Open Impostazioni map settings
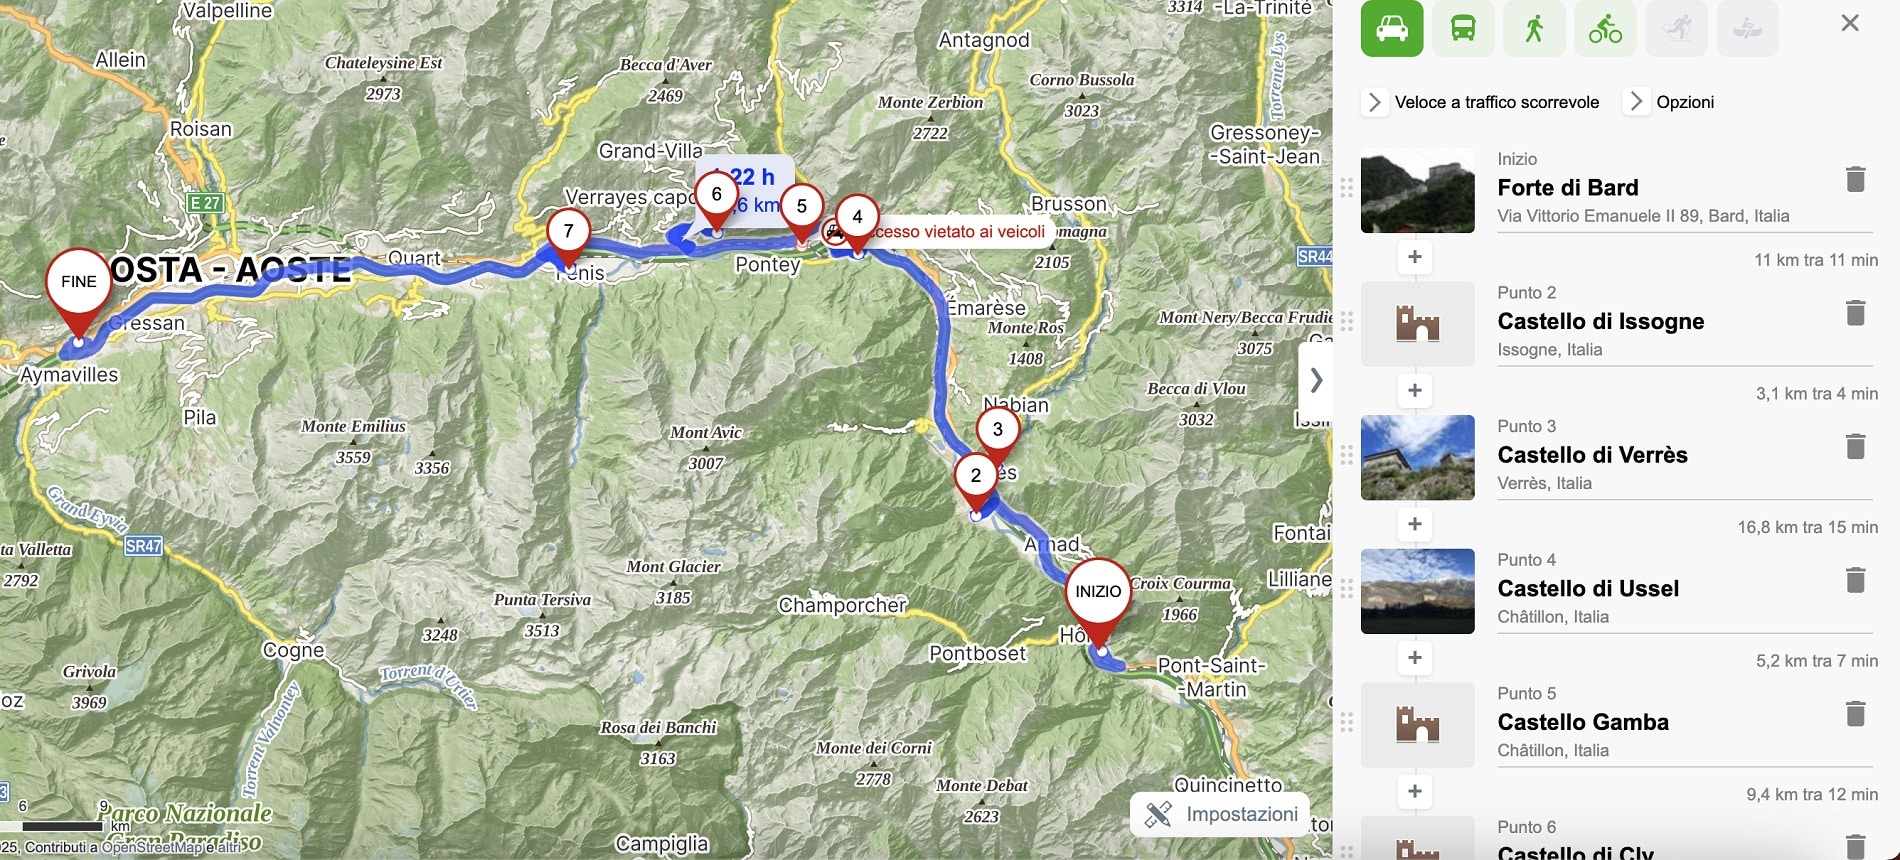The width and height of the screenshot is (1900, 860). tap(1220, 815)
